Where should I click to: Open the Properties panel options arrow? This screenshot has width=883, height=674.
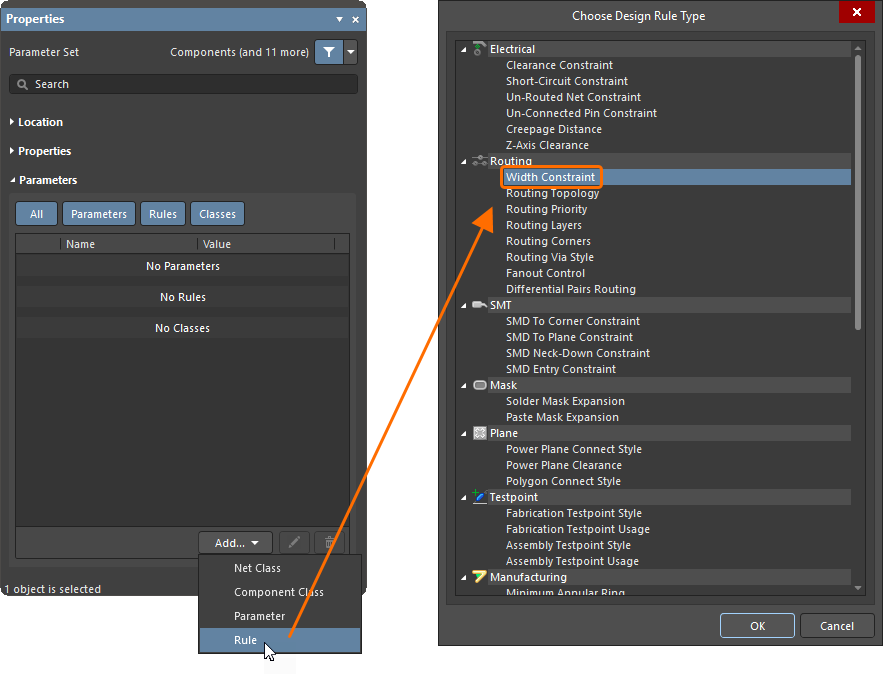coord(339,19)
